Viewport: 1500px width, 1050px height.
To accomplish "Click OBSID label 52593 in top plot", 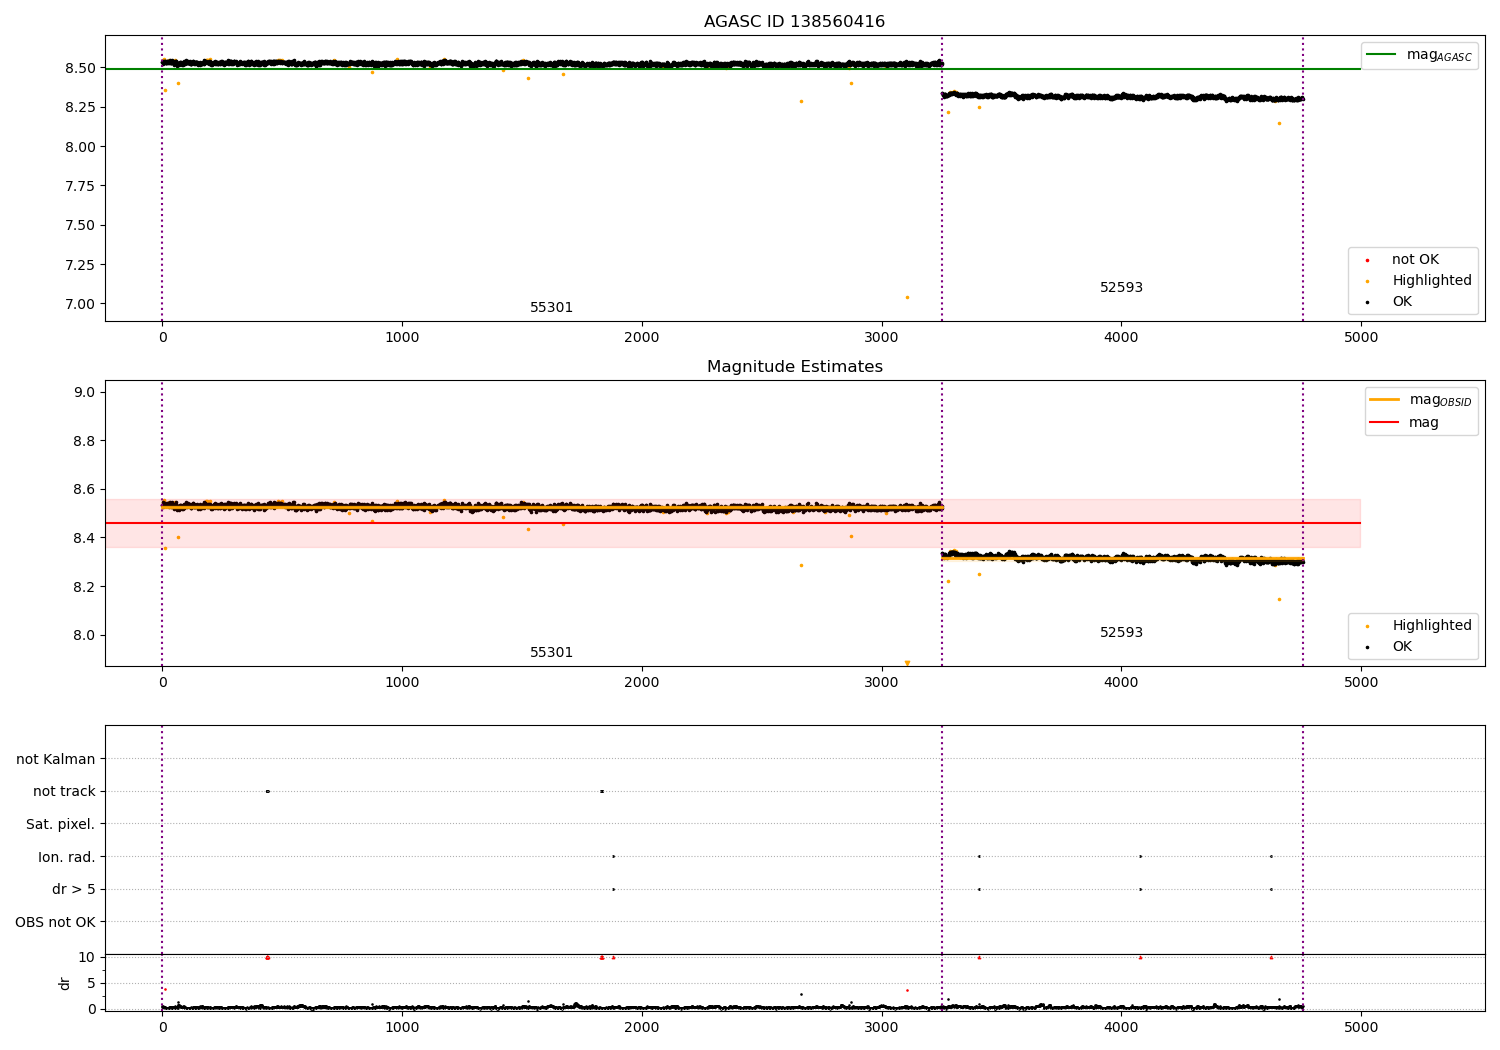I will click(x=1121, y=288).
